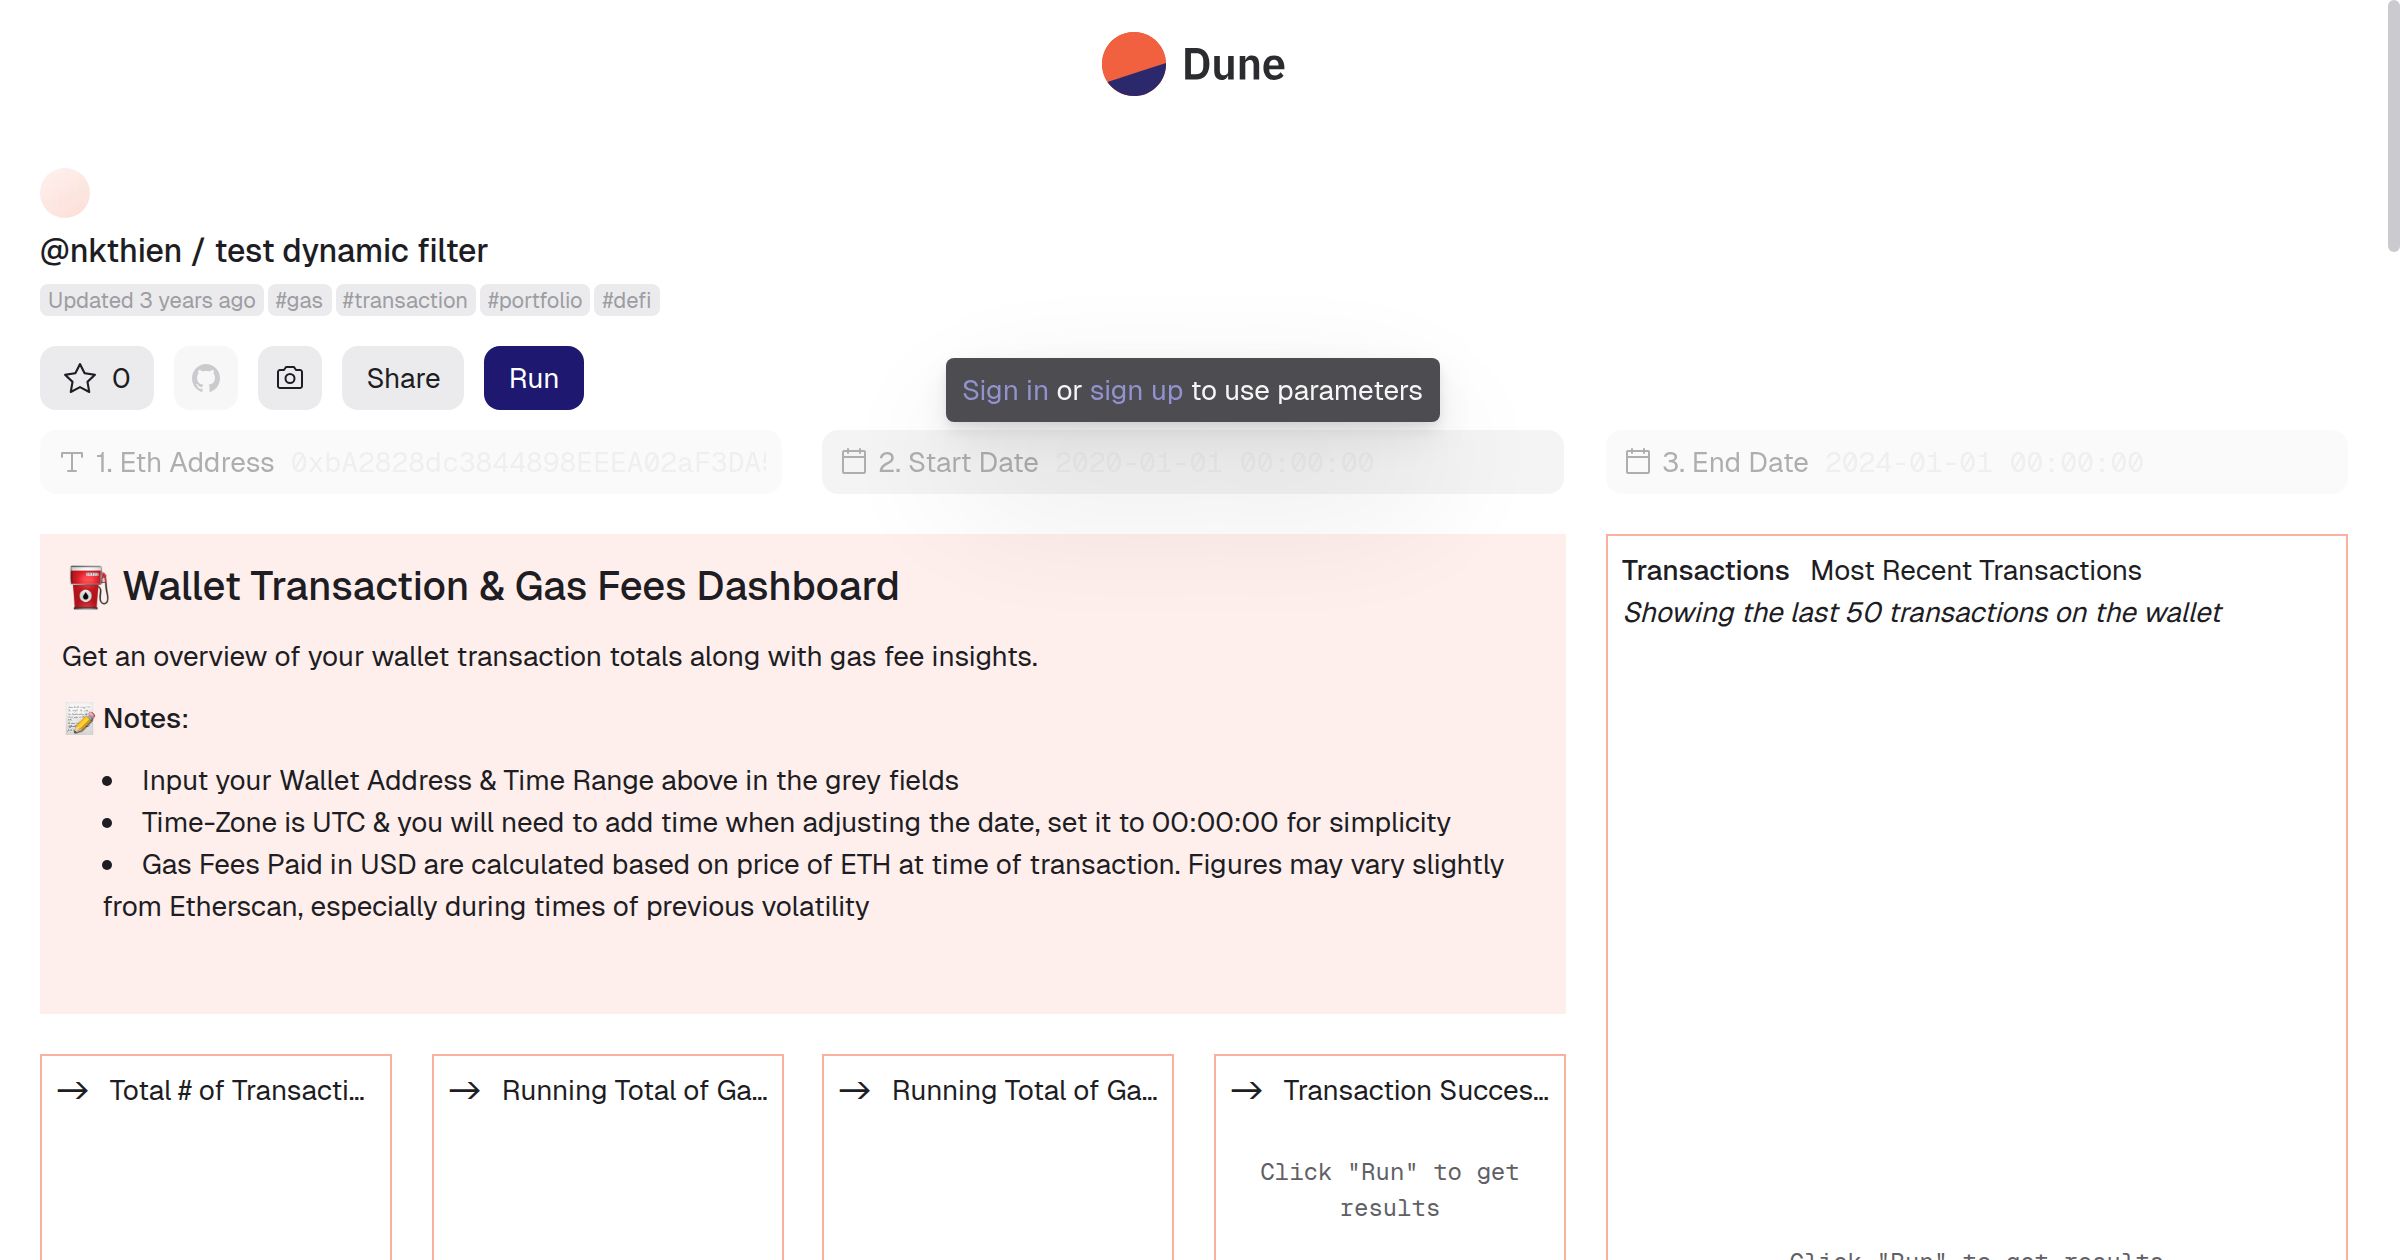Open the GitHub icon button

coord(206,378)
